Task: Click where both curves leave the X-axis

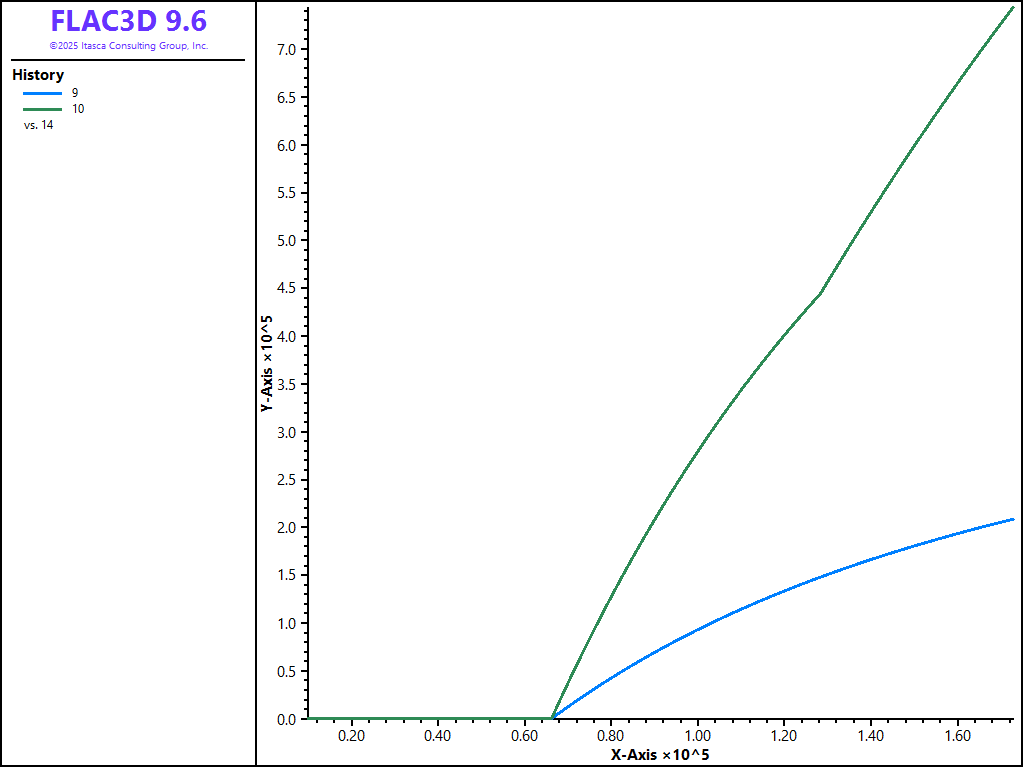Action: pyautogui.click(x=553, y=717)
